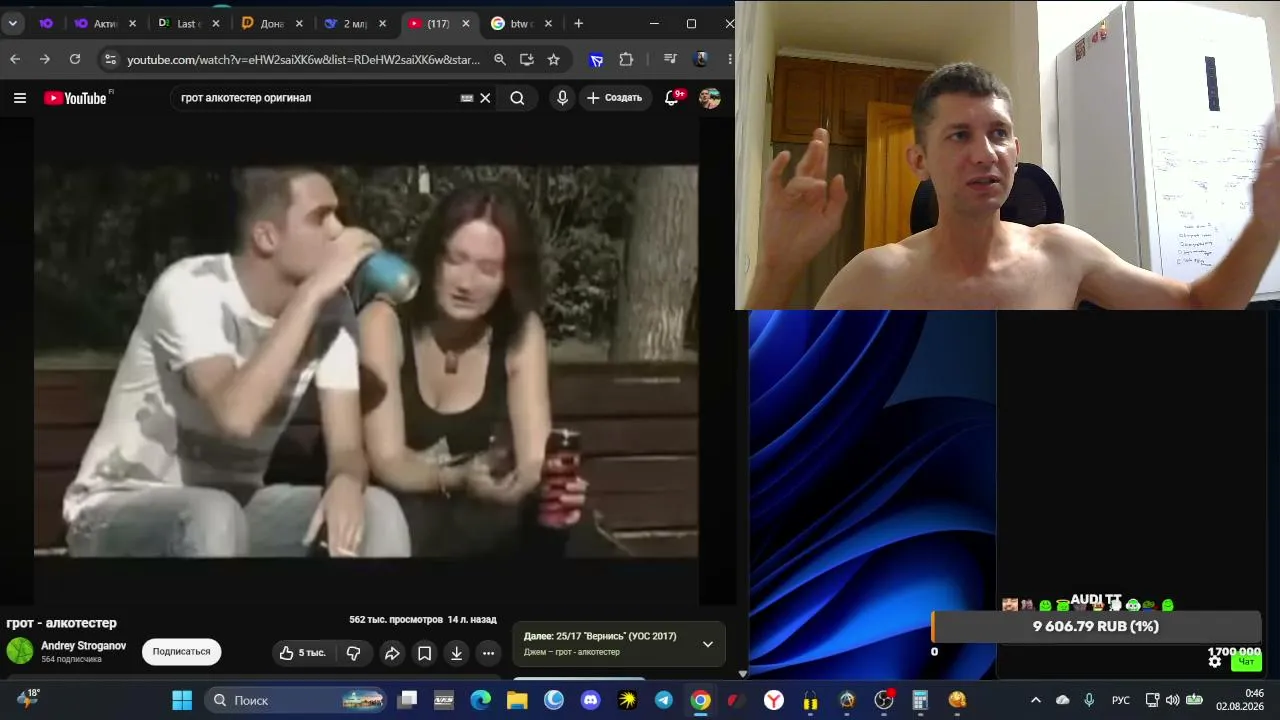
Task: Open Calculator from the taskbar
Action: point(920,700)
